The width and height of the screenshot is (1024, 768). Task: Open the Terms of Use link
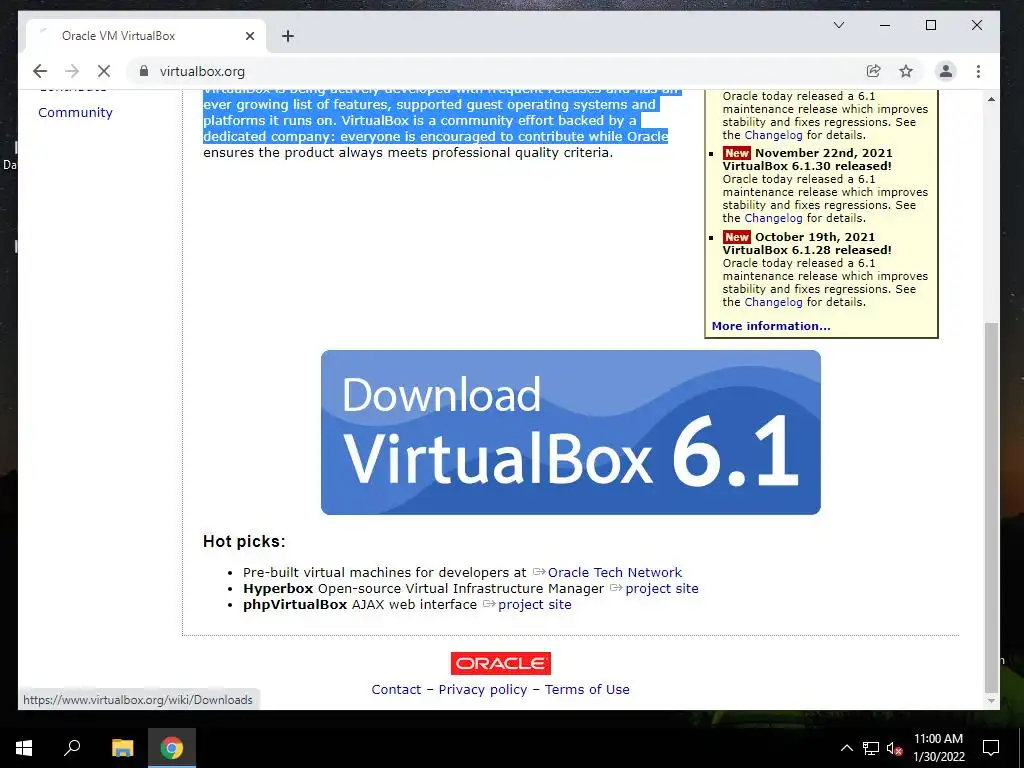(587, 690)
